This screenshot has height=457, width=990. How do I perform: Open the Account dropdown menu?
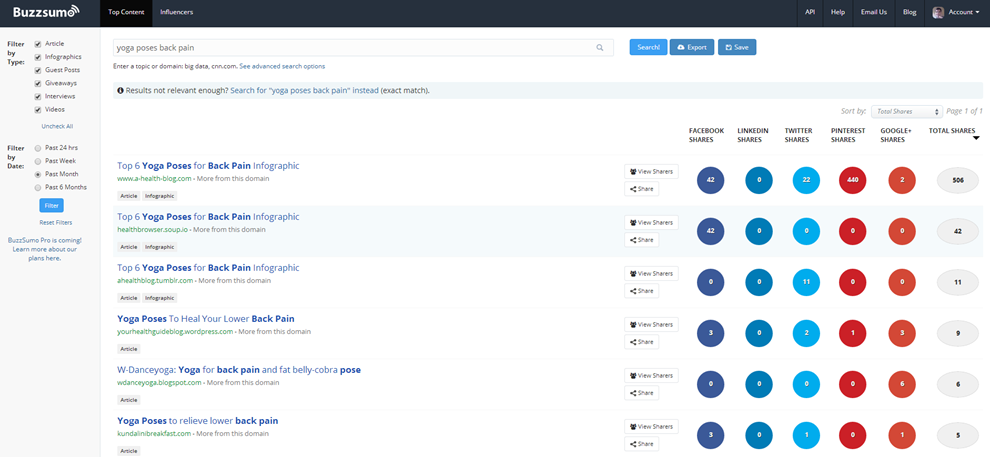(x=957, y=12)
